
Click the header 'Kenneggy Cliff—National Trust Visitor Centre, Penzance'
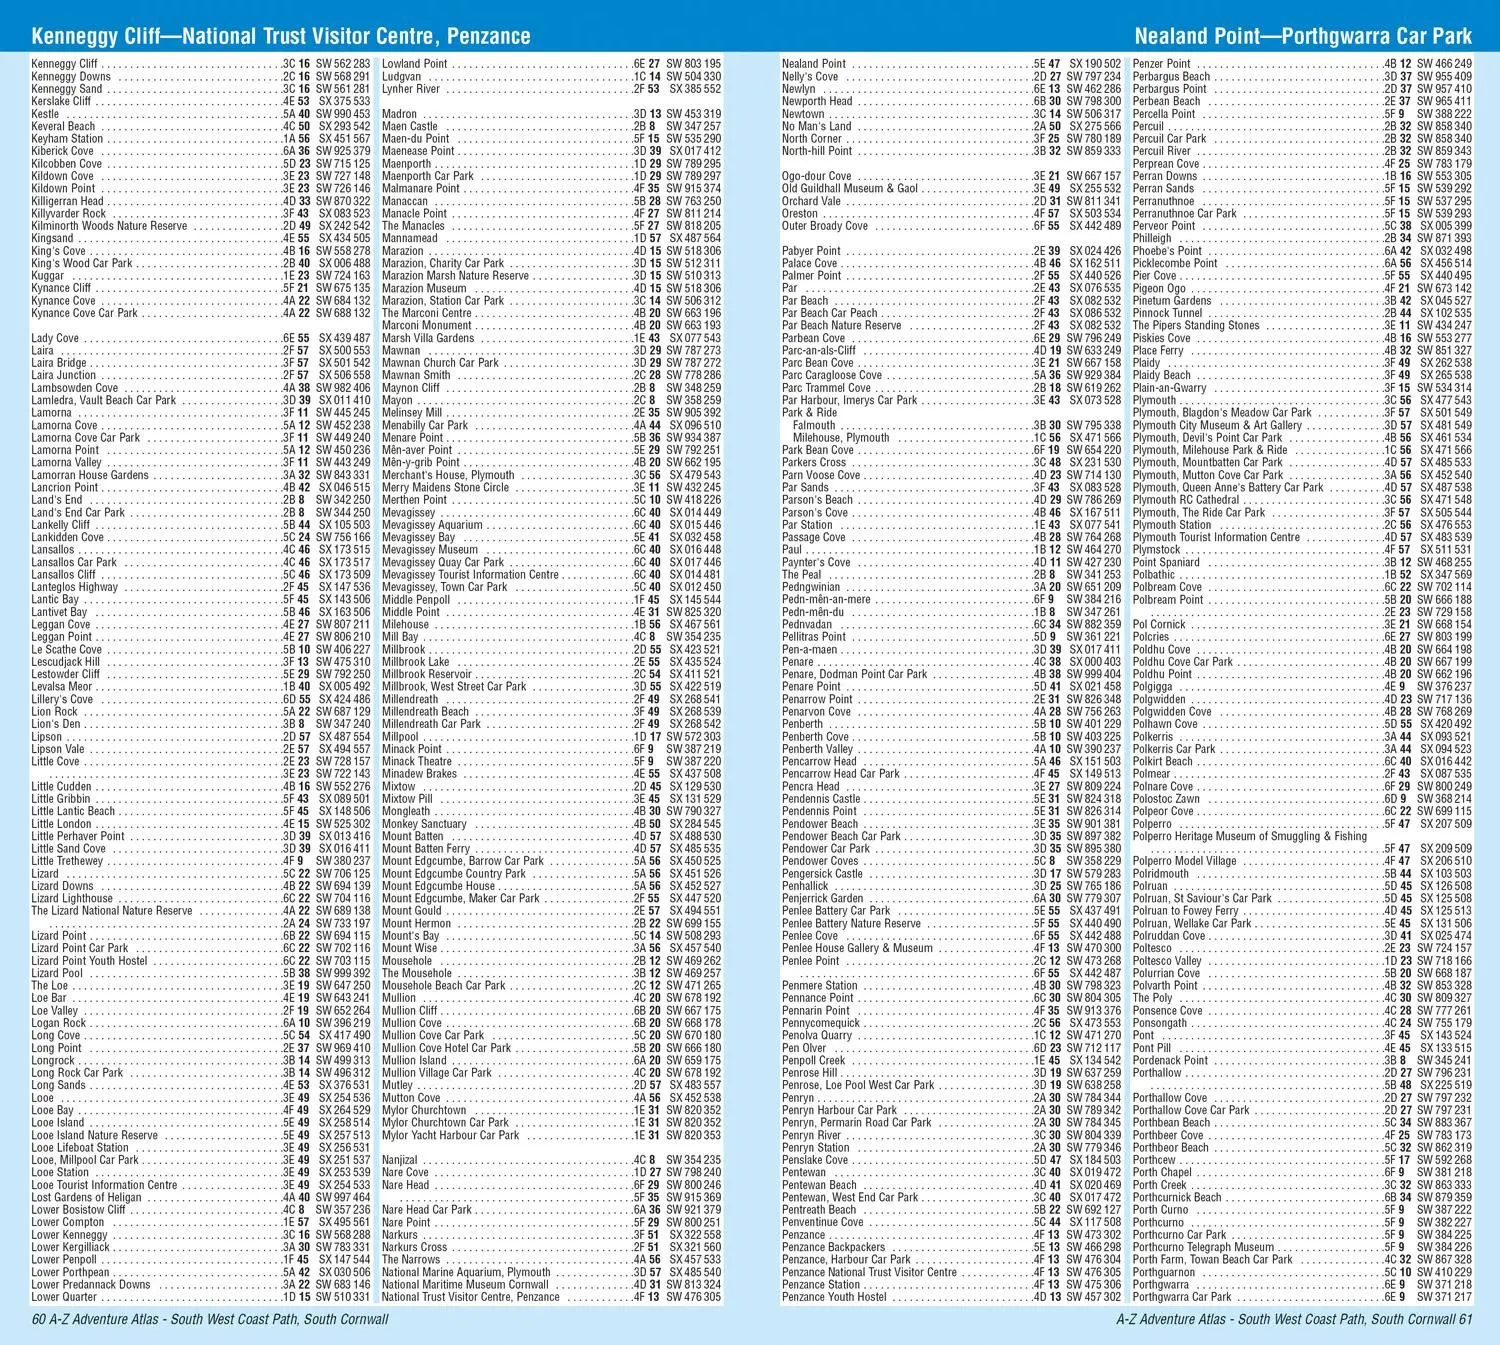coord(281,36)
